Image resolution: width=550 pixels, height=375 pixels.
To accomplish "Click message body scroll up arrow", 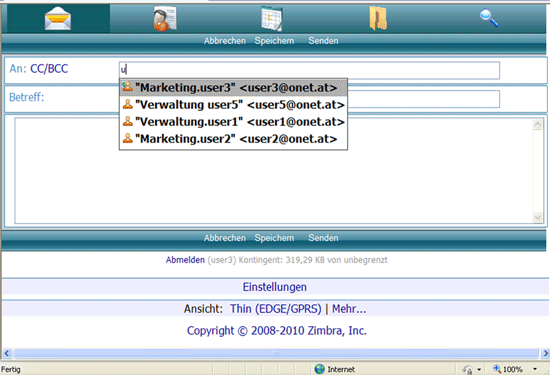I will [537, 124].
